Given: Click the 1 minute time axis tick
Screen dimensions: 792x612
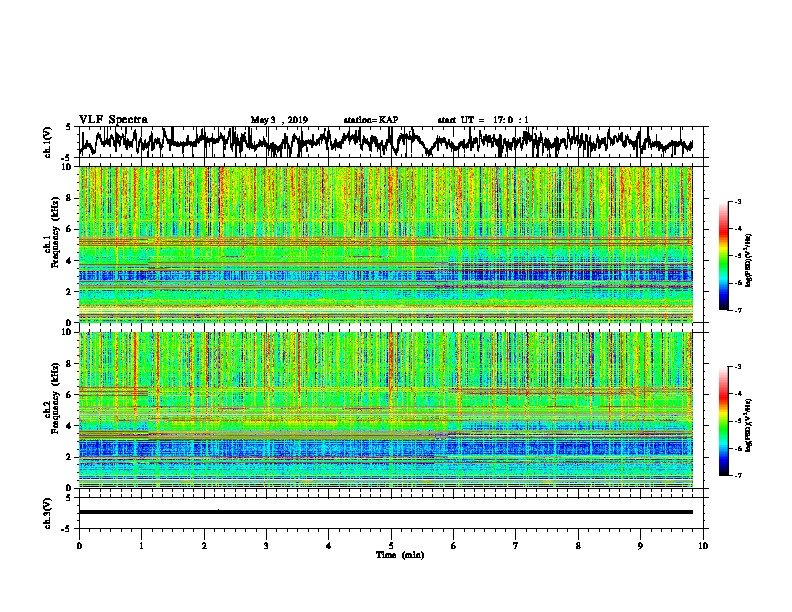Looking at the screenshot, I should pos(141,546).
